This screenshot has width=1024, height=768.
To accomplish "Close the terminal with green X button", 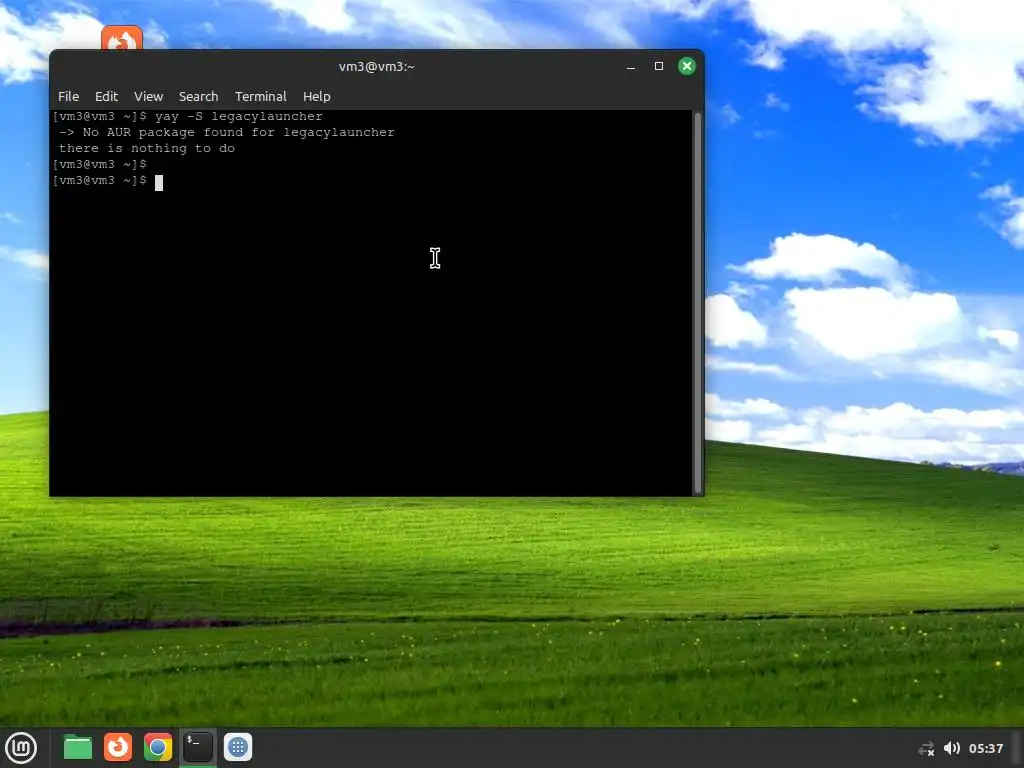I will [x=686, y=66].
